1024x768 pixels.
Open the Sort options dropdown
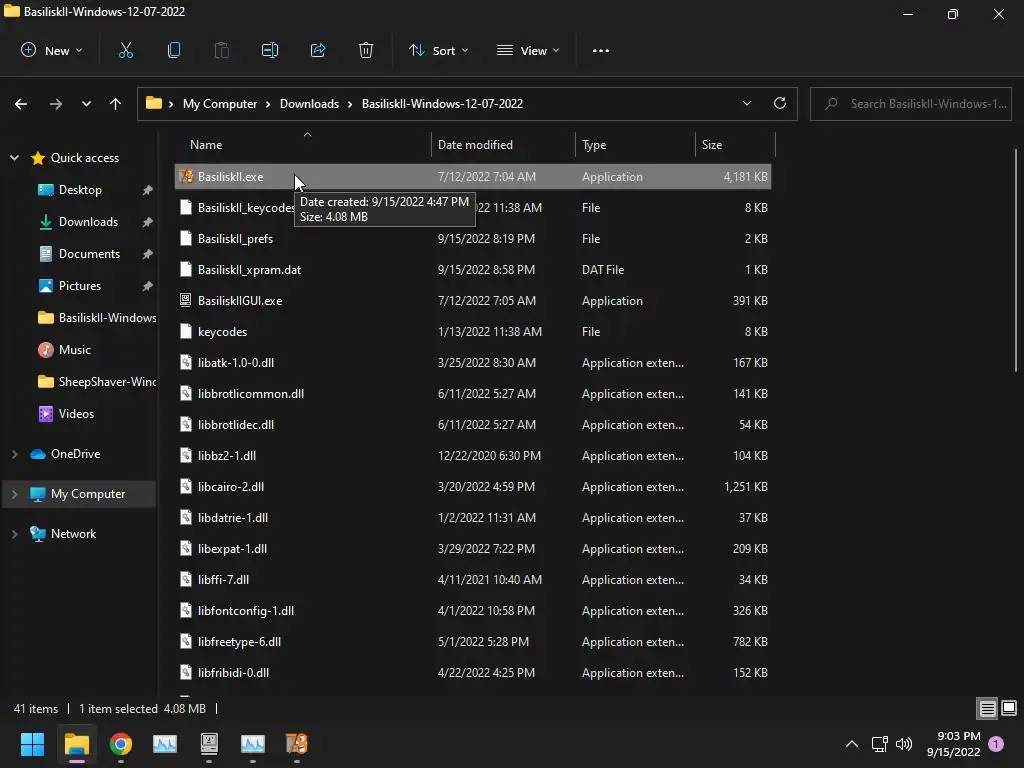coord(438,50)
